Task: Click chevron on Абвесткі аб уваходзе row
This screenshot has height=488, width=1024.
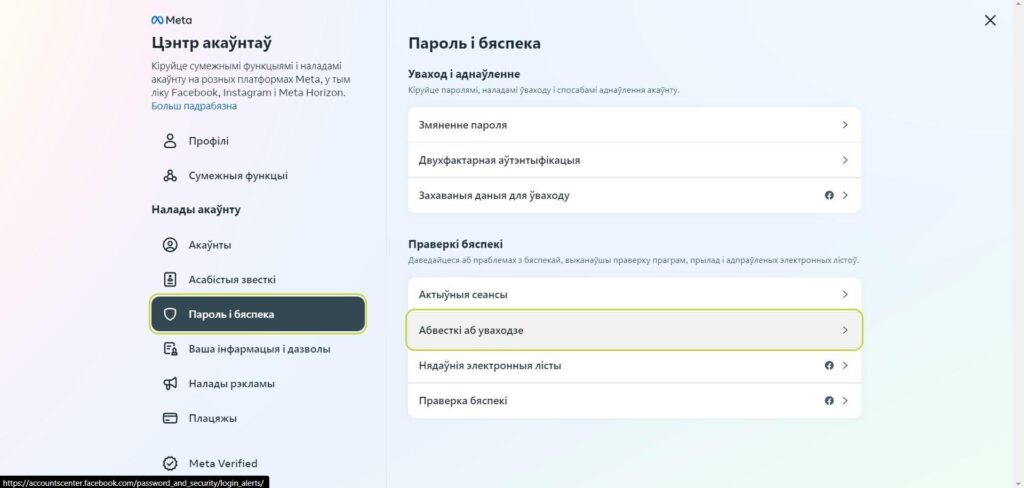Action: (x=845, y=331)
